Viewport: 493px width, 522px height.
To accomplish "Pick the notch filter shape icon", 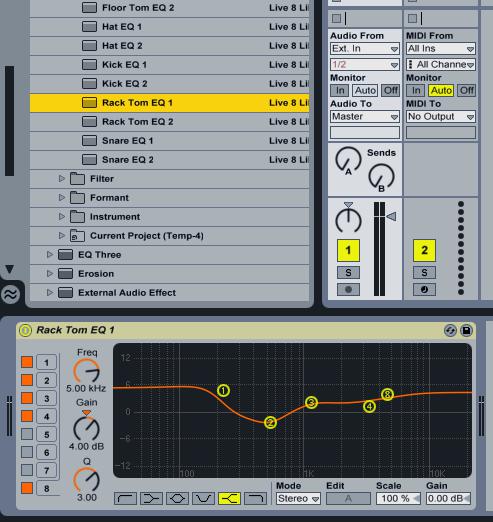I will coord(203,499).
